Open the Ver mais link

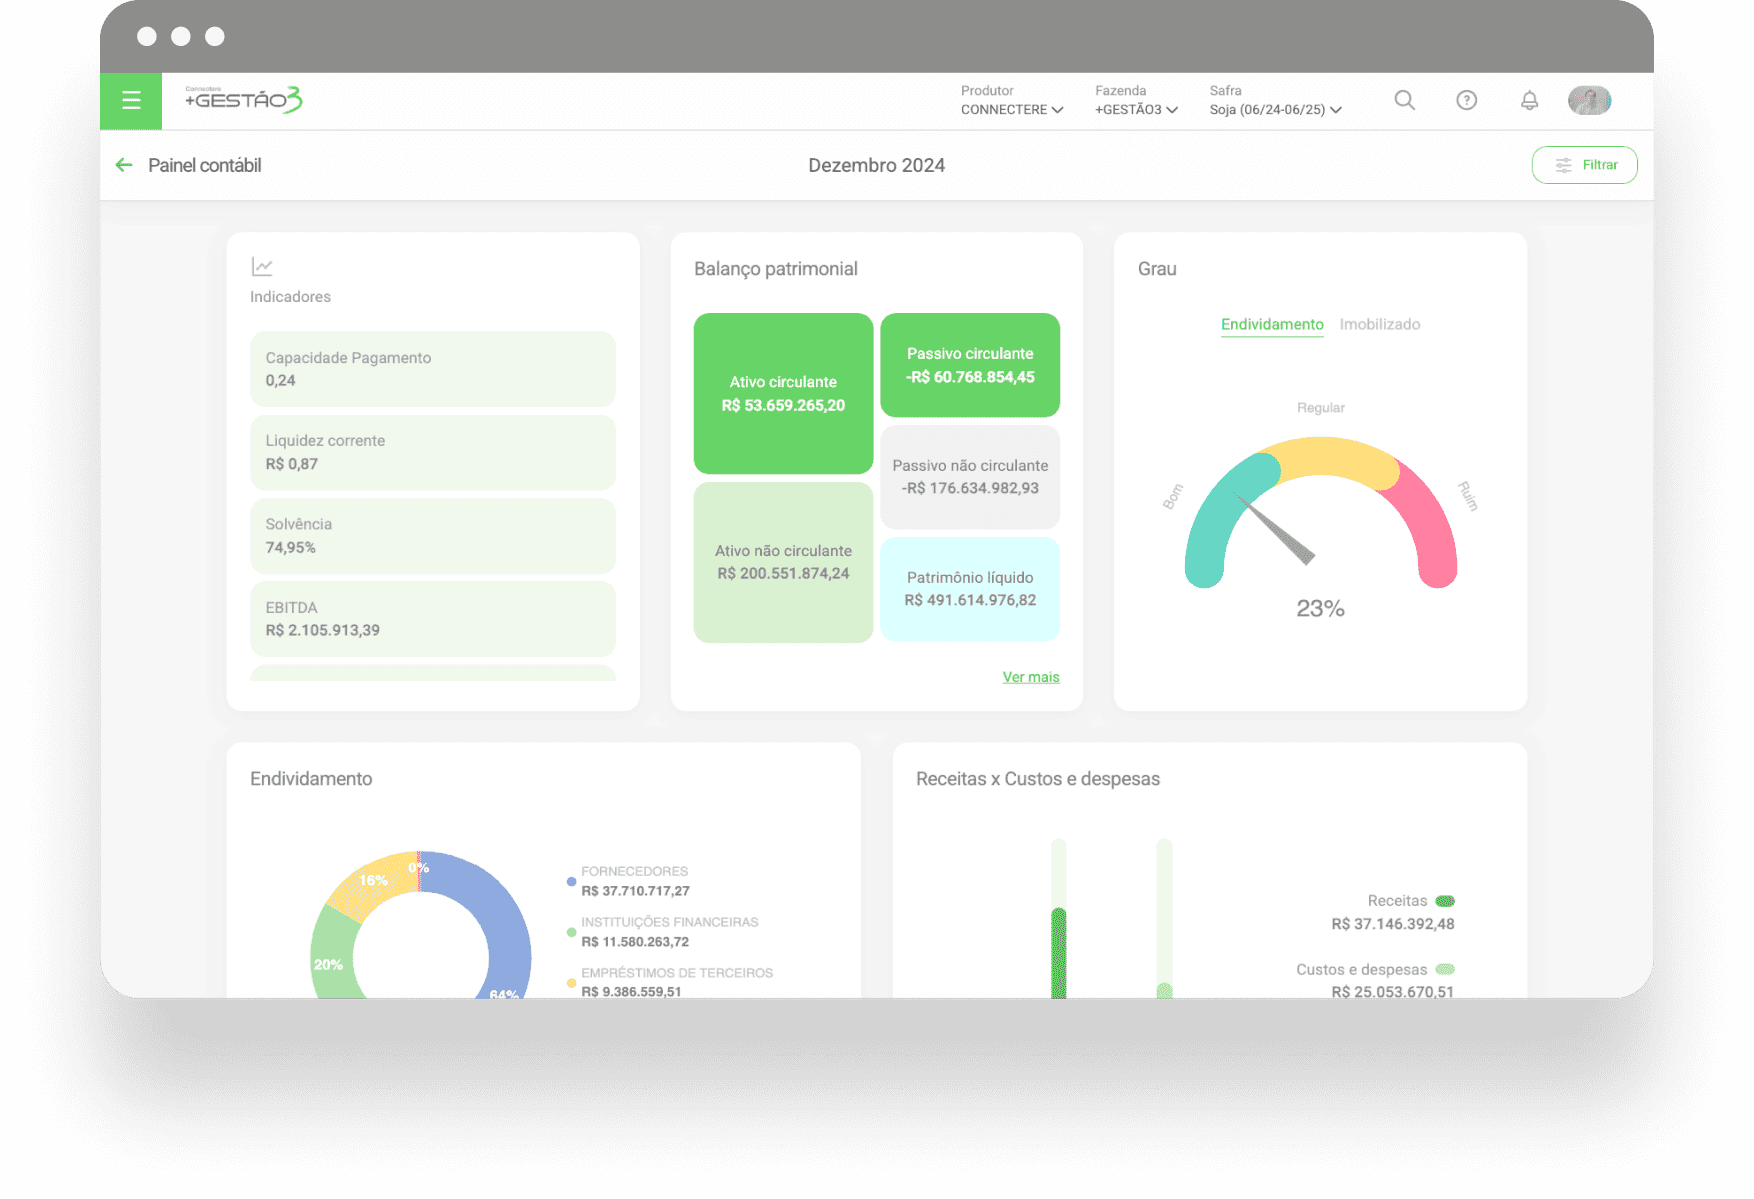(x=1030, y=677)
